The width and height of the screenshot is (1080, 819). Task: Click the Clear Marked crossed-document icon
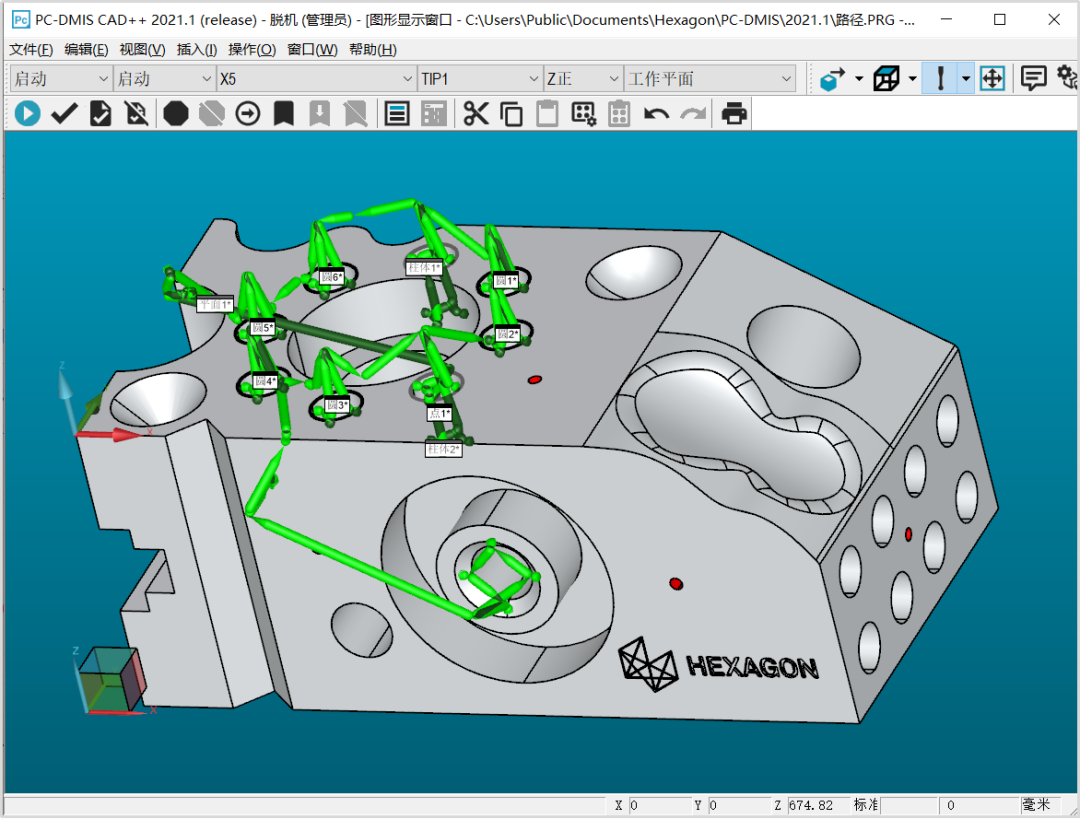[136, 114]
